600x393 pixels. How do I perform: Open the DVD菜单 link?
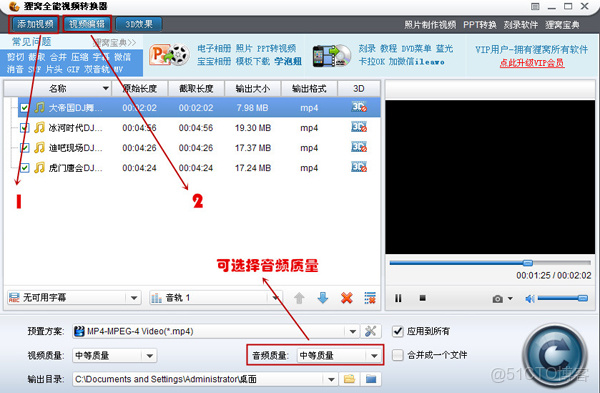(x=416, y=49)
